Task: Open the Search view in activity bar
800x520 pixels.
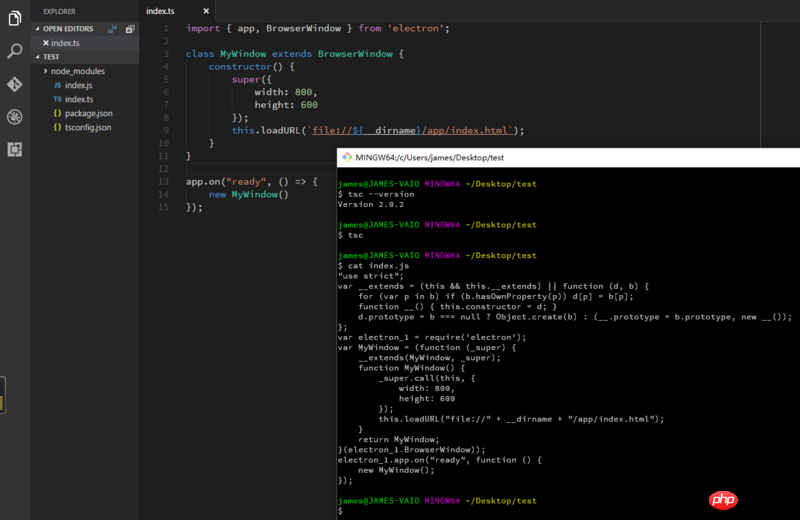Action: click(x=15, y=51)
